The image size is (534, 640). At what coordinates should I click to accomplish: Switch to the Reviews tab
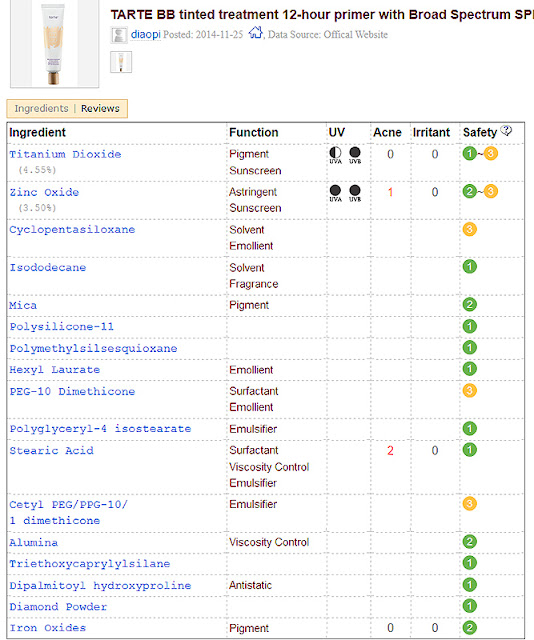(100, 109)
